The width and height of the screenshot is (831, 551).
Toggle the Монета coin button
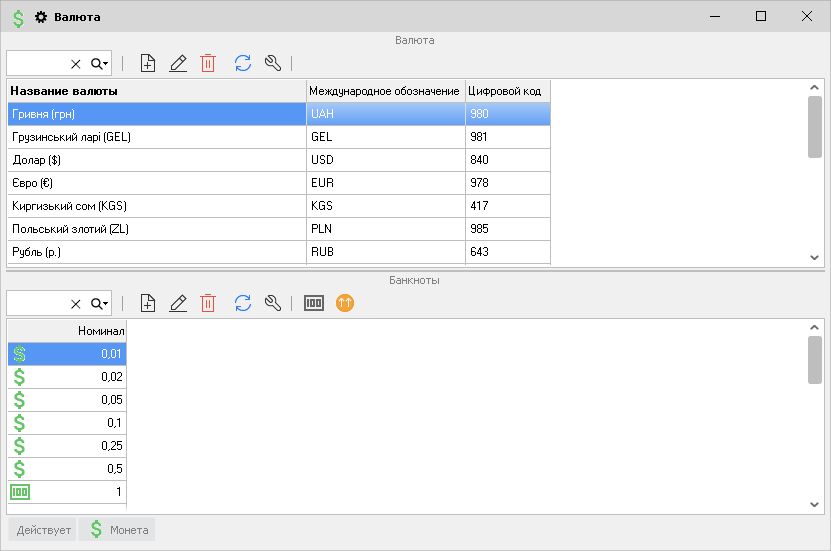click(118, 530)
